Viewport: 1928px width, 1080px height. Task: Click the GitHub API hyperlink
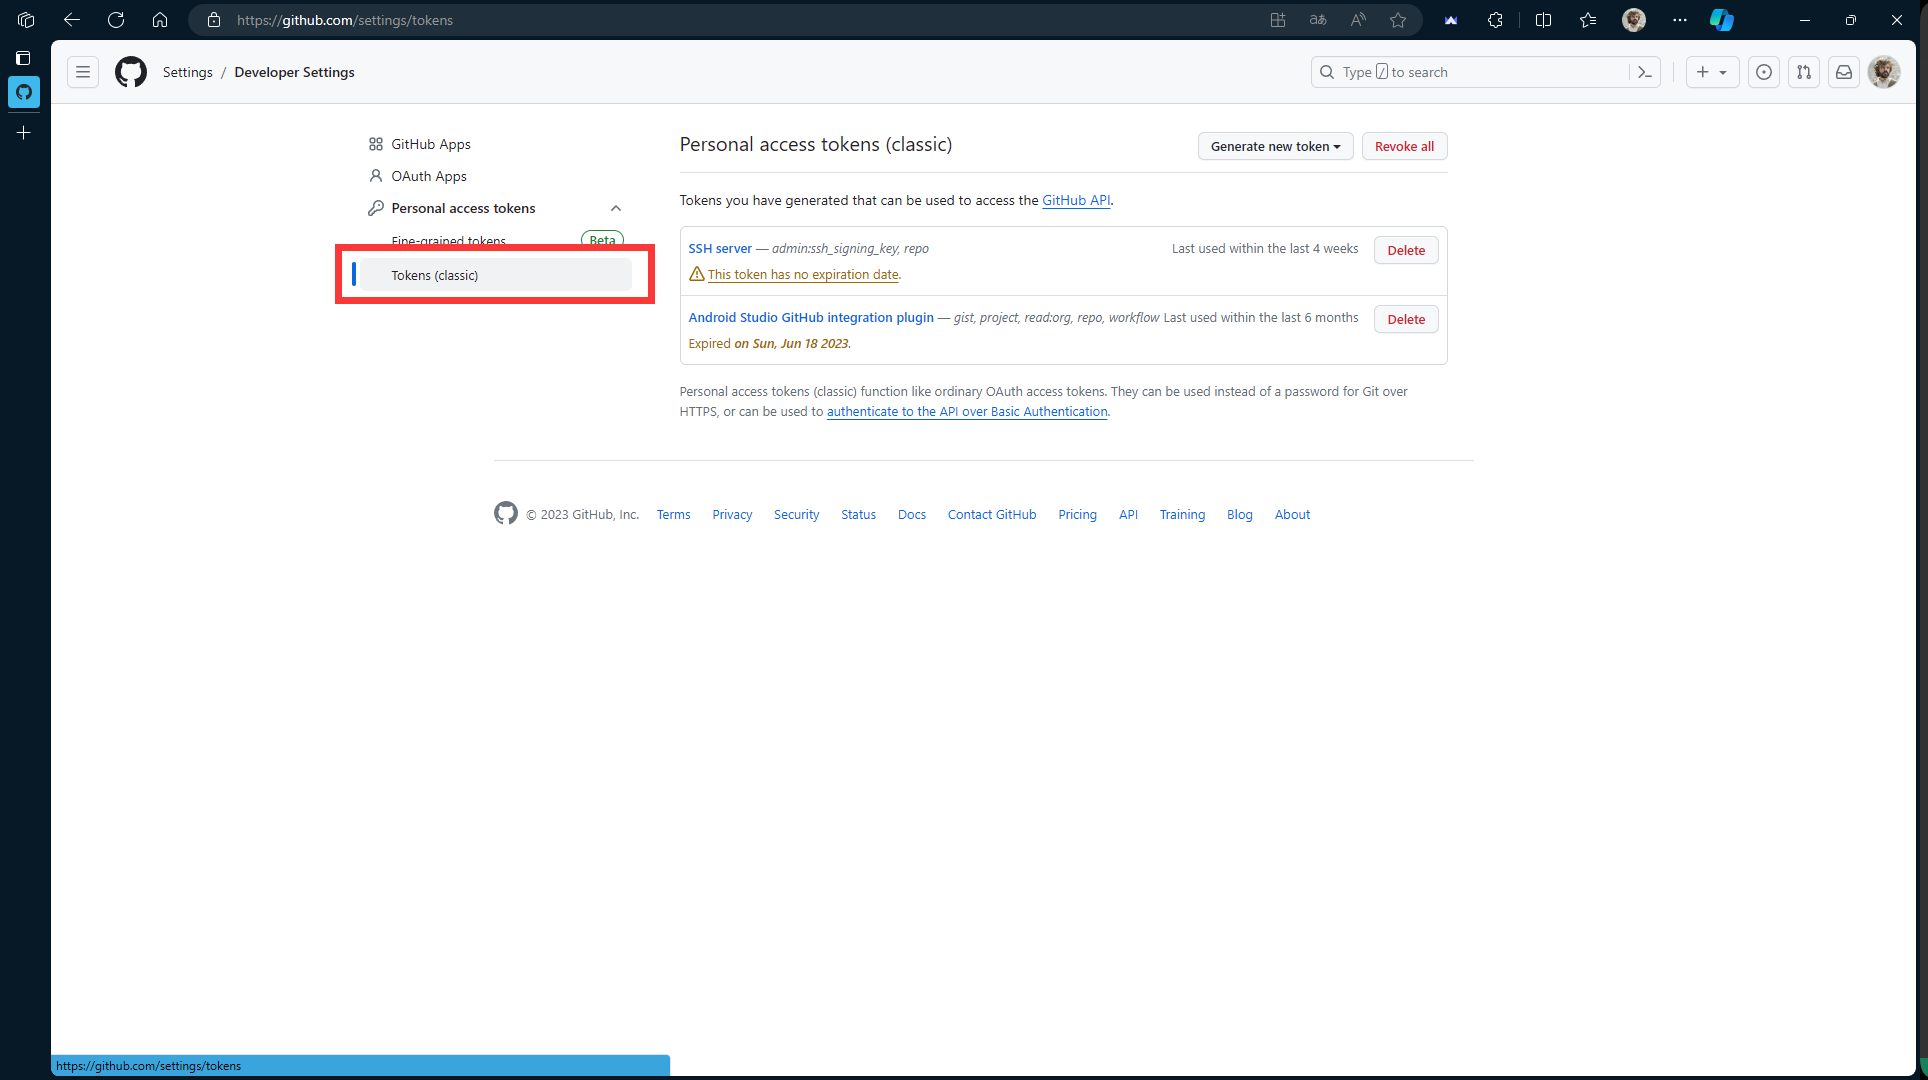click(1075, 200)
